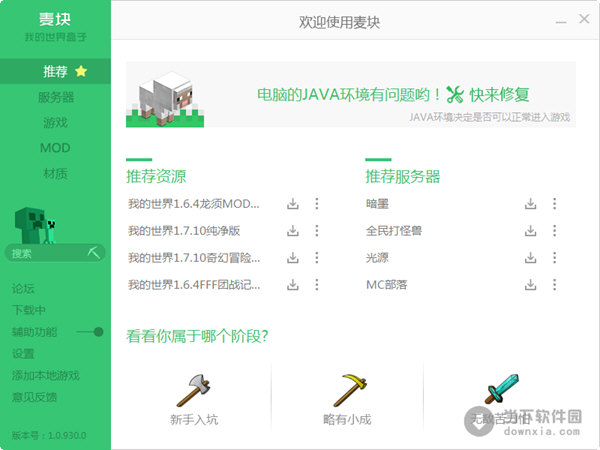This screenshot has height=450, width=600.
Task: Choose the diamond sword stage
Action: pyautogui.click(x=501, y=400)
